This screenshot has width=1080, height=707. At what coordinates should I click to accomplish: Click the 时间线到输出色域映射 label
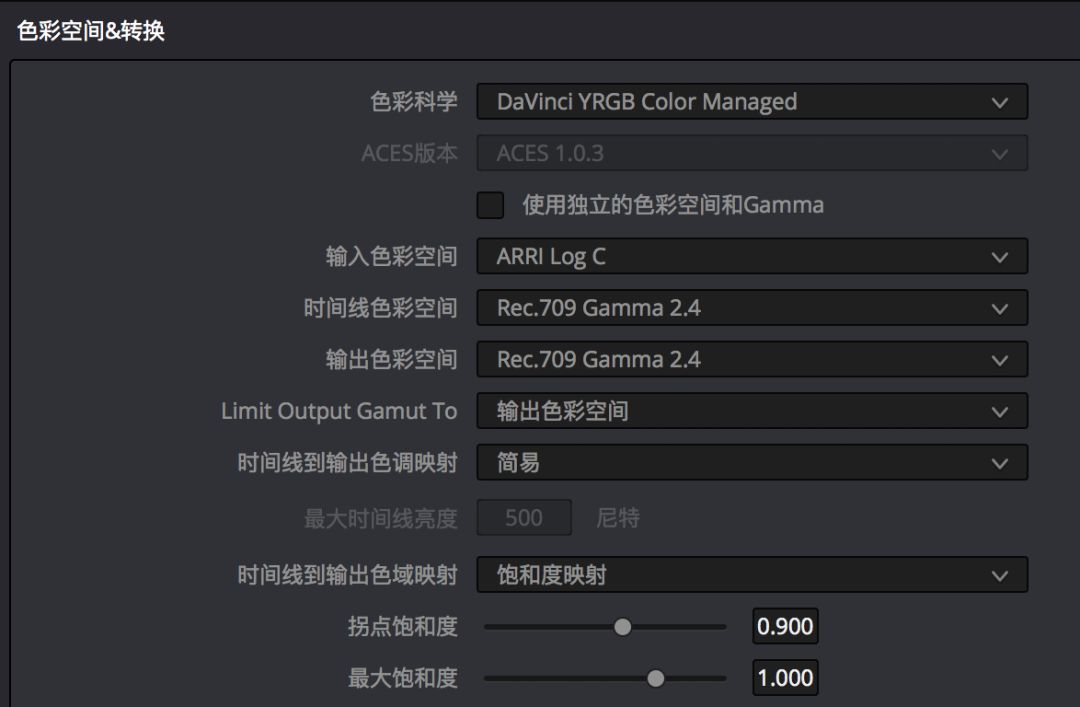tap(348, 575)
